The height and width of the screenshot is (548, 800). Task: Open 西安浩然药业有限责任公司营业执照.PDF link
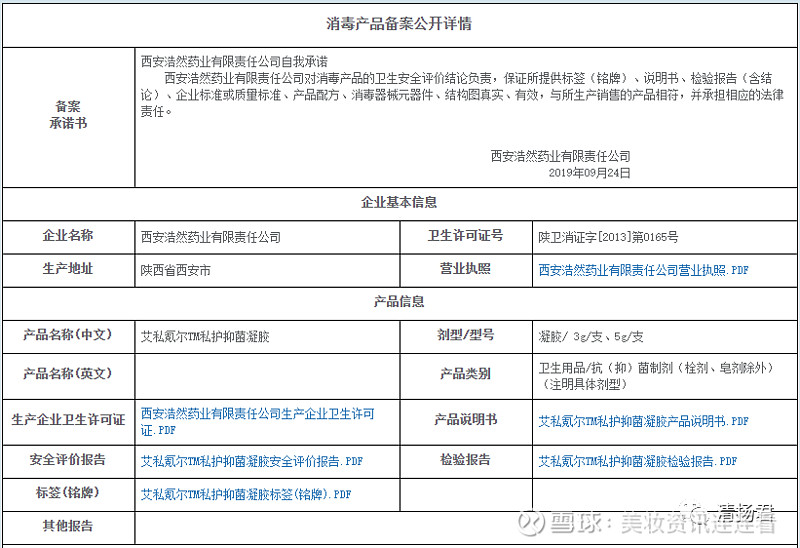pos(643,270)
